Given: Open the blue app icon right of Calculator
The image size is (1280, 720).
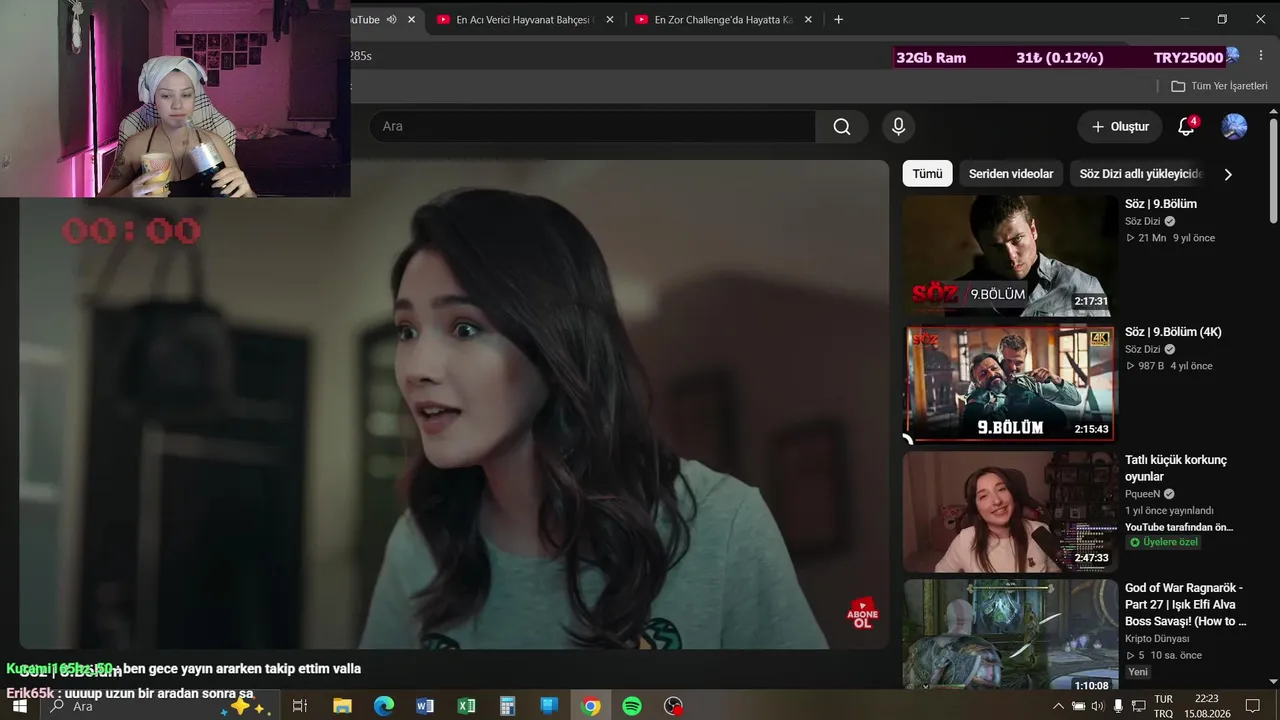Looking at the screenshot, I should coord(549,706).
